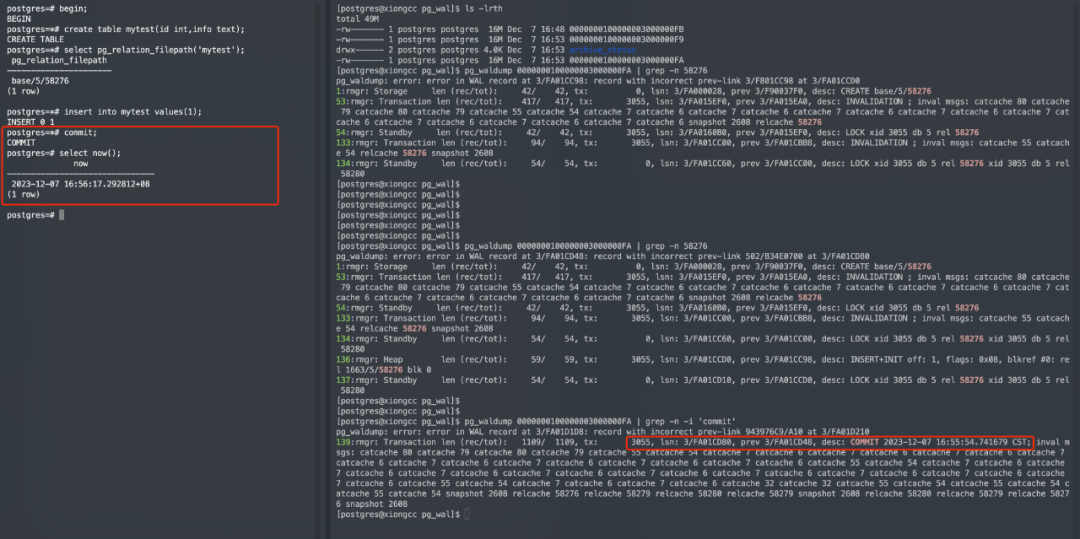Place cursor at final 'postgres=#' prompt in psql
The image size is (1080, 539).
coord(61,215)
